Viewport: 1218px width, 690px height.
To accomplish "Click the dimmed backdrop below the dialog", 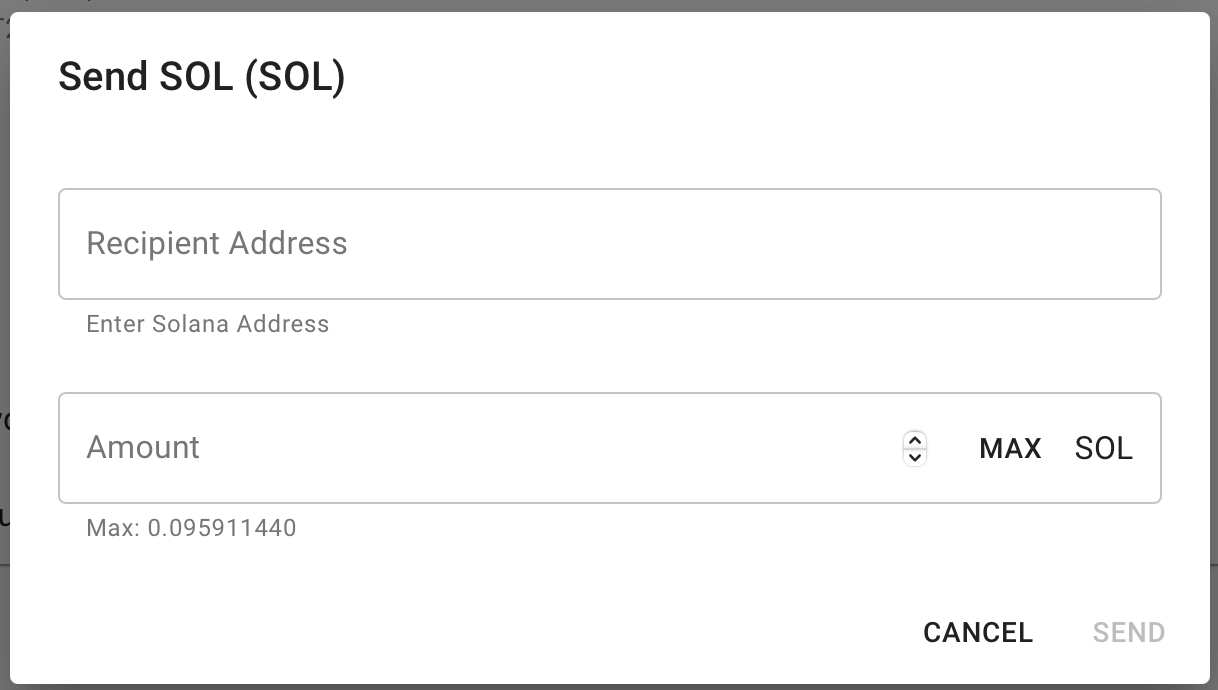I will pyautogui.click(x=600, y=687).
